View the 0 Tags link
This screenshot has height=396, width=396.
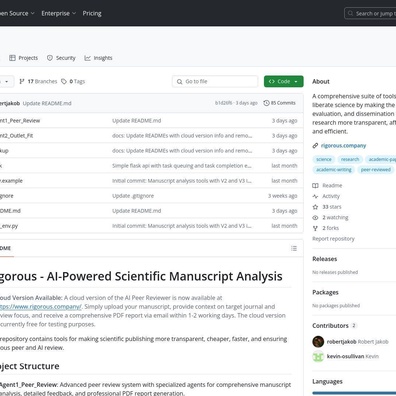pyautogui.click(x=73, y=81)
